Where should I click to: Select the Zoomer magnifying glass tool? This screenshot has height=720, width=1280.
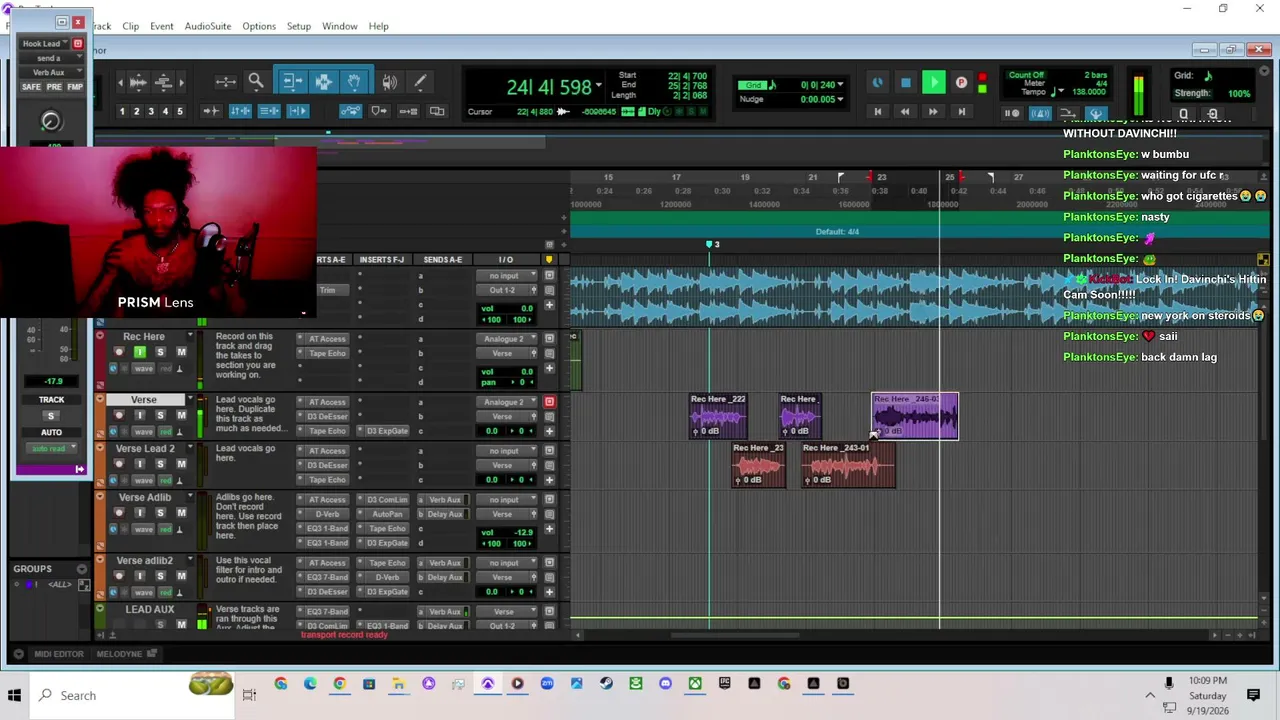[x=256, y=82]
